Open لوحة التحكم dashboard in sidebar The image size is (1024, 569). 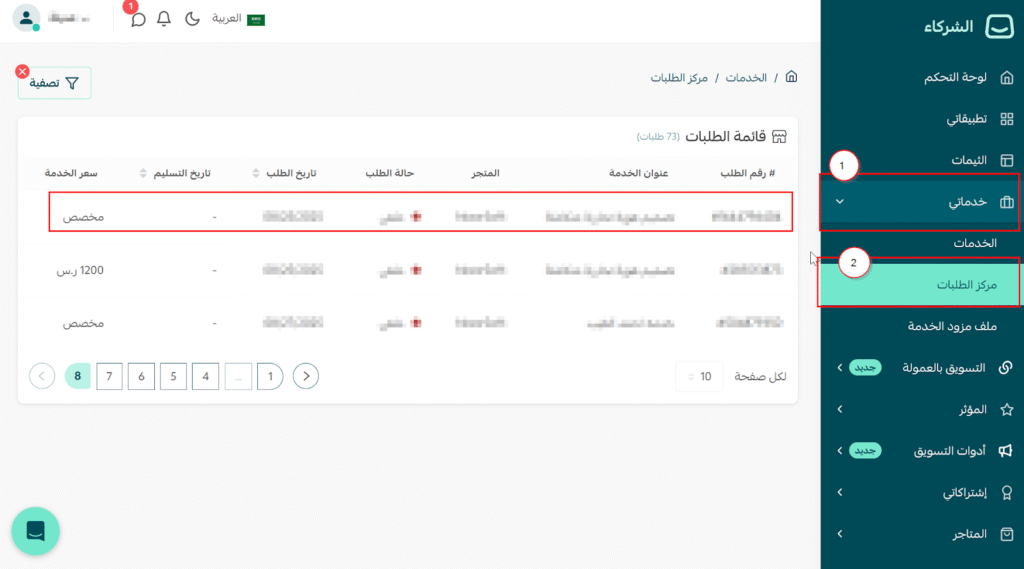(x=950, y=78)
